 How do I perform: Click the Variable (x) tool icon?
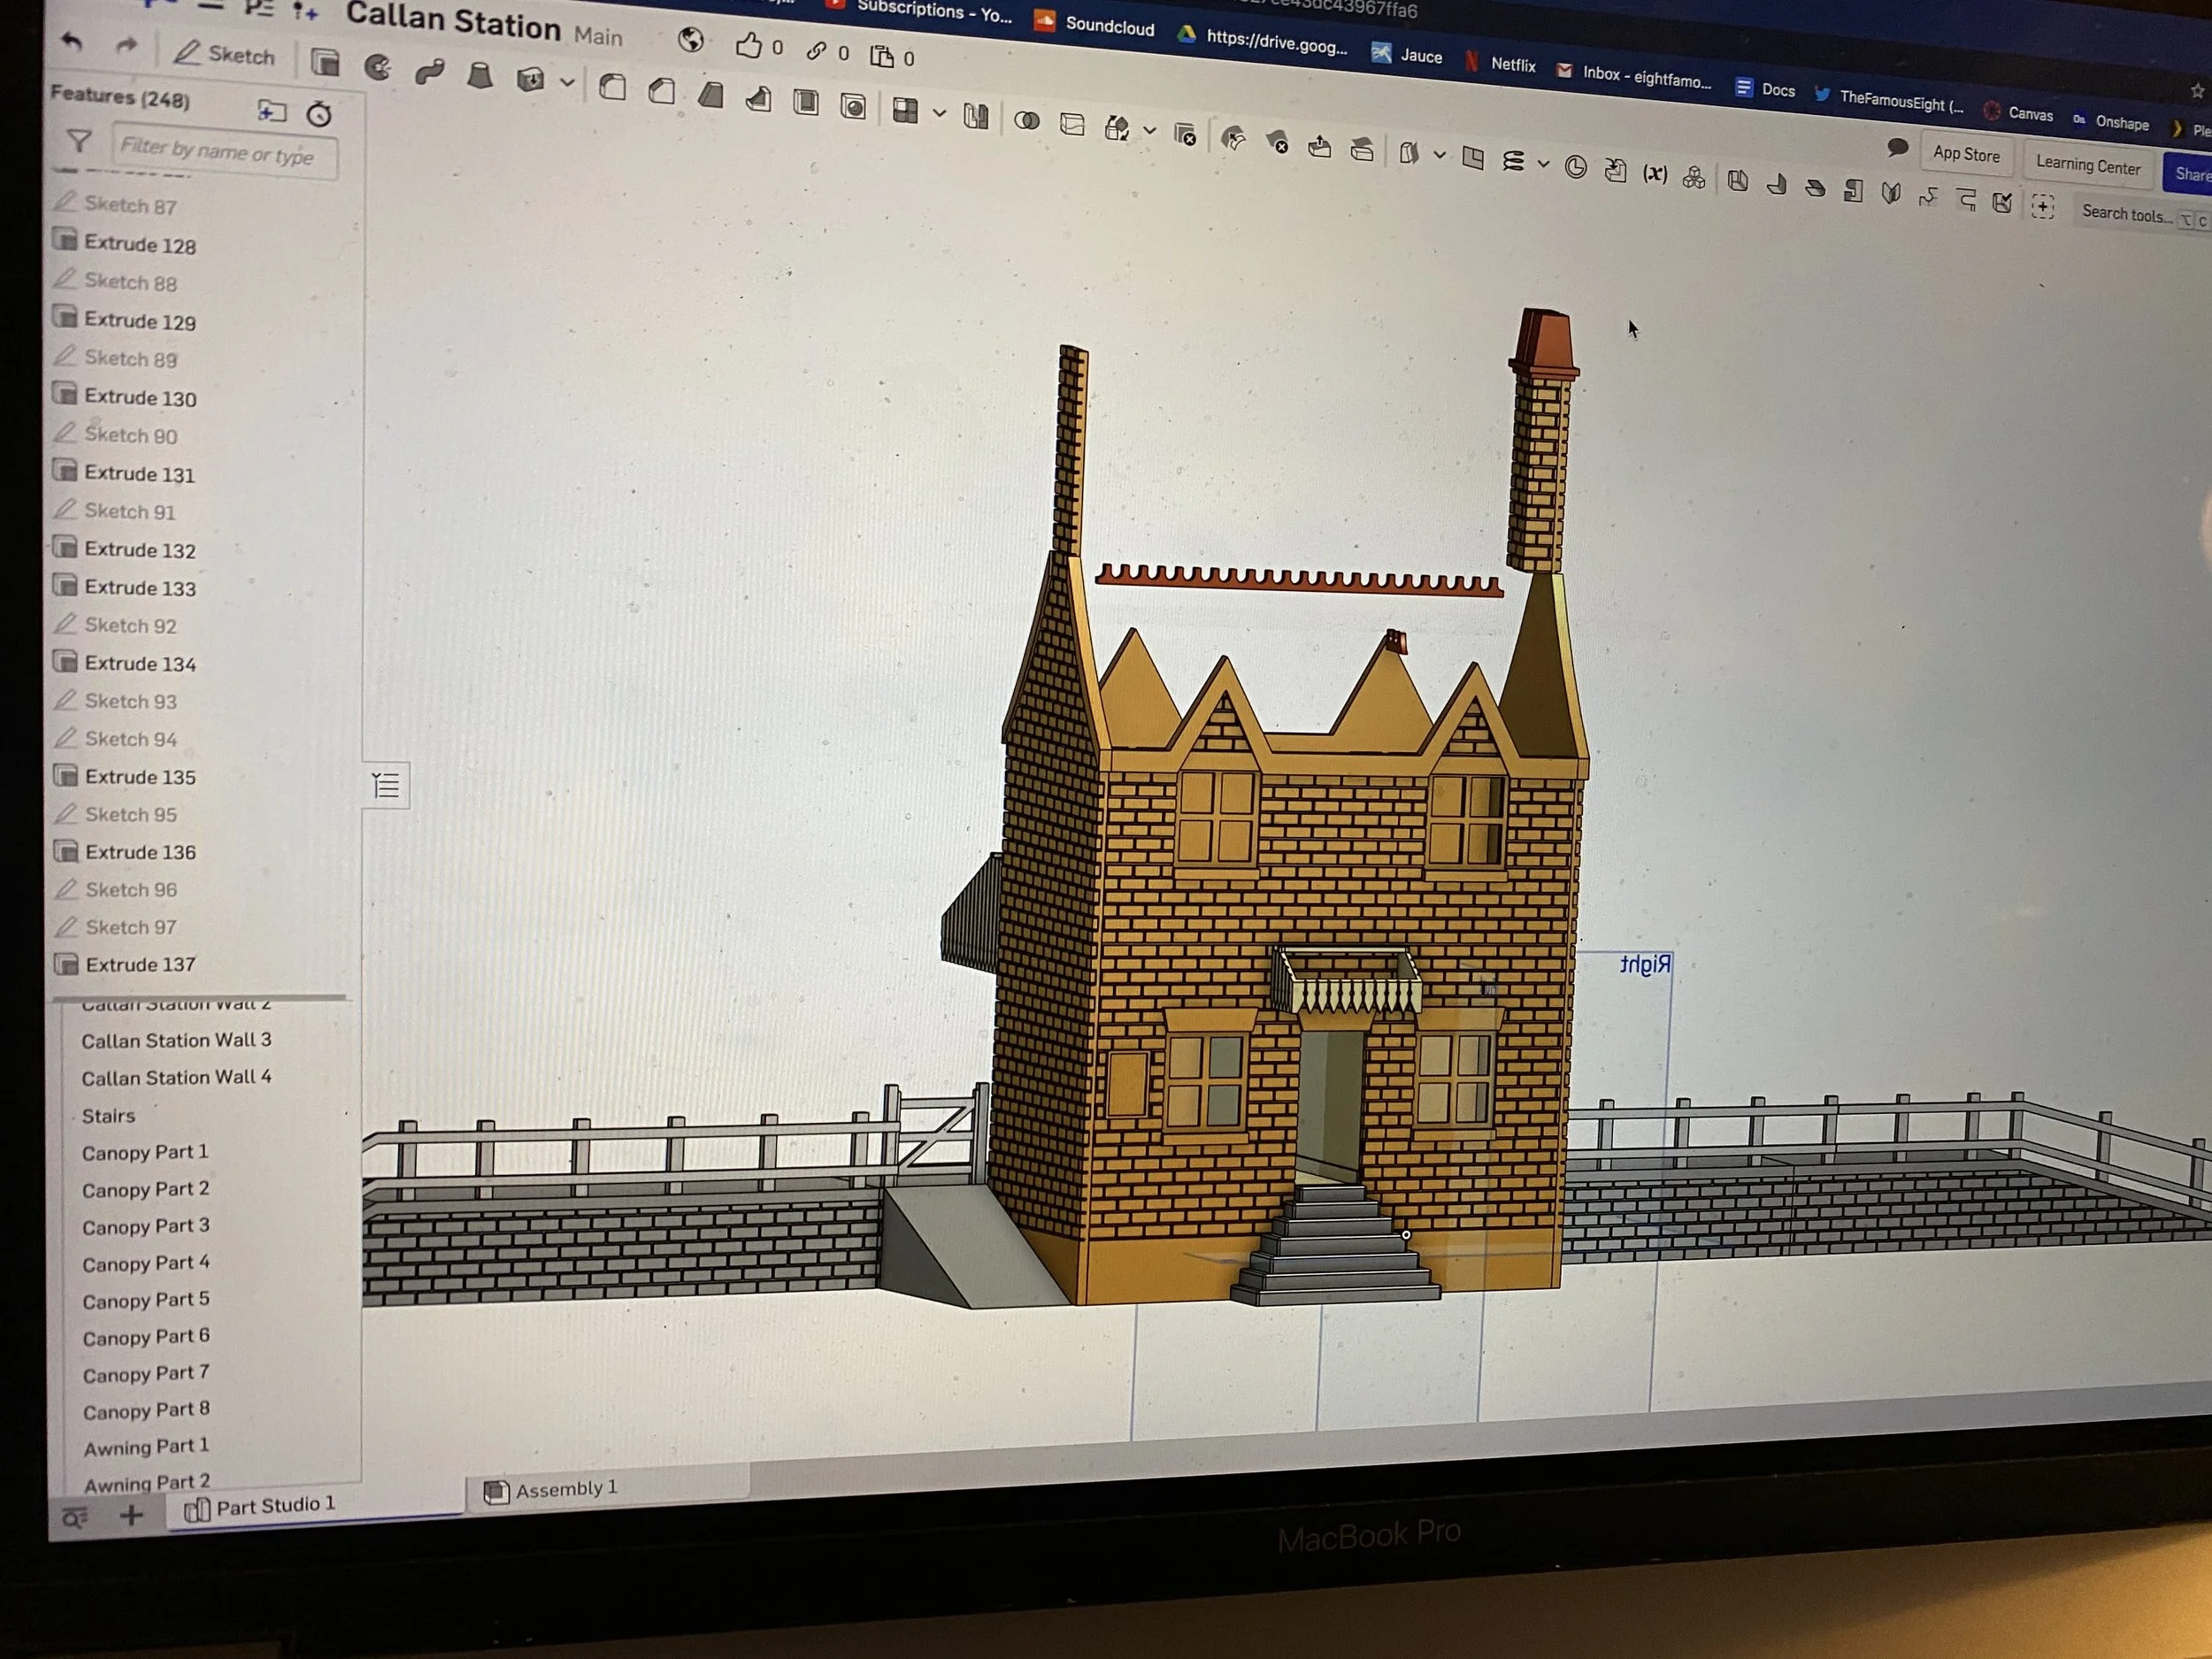(1655, 173)
